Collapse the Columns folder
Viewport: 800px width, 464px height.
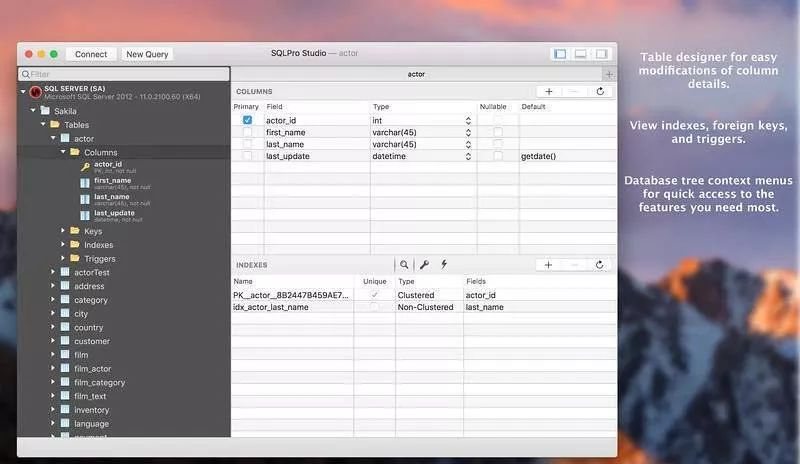coord(63,152)
